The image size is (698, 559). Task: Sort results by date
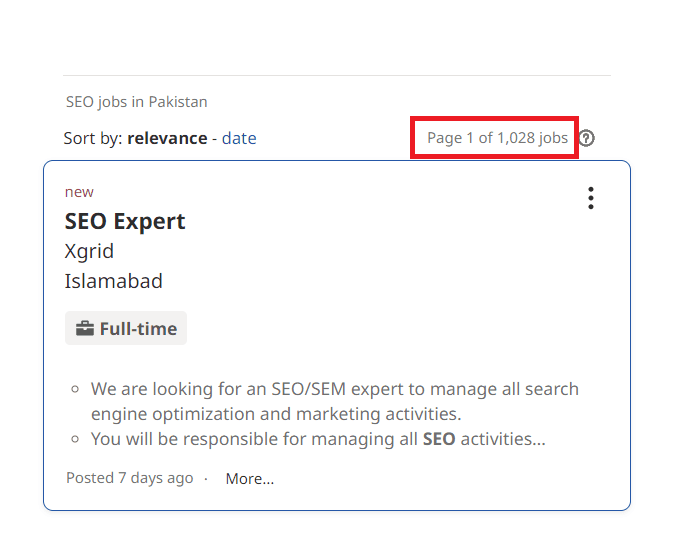tap(239, 138)
